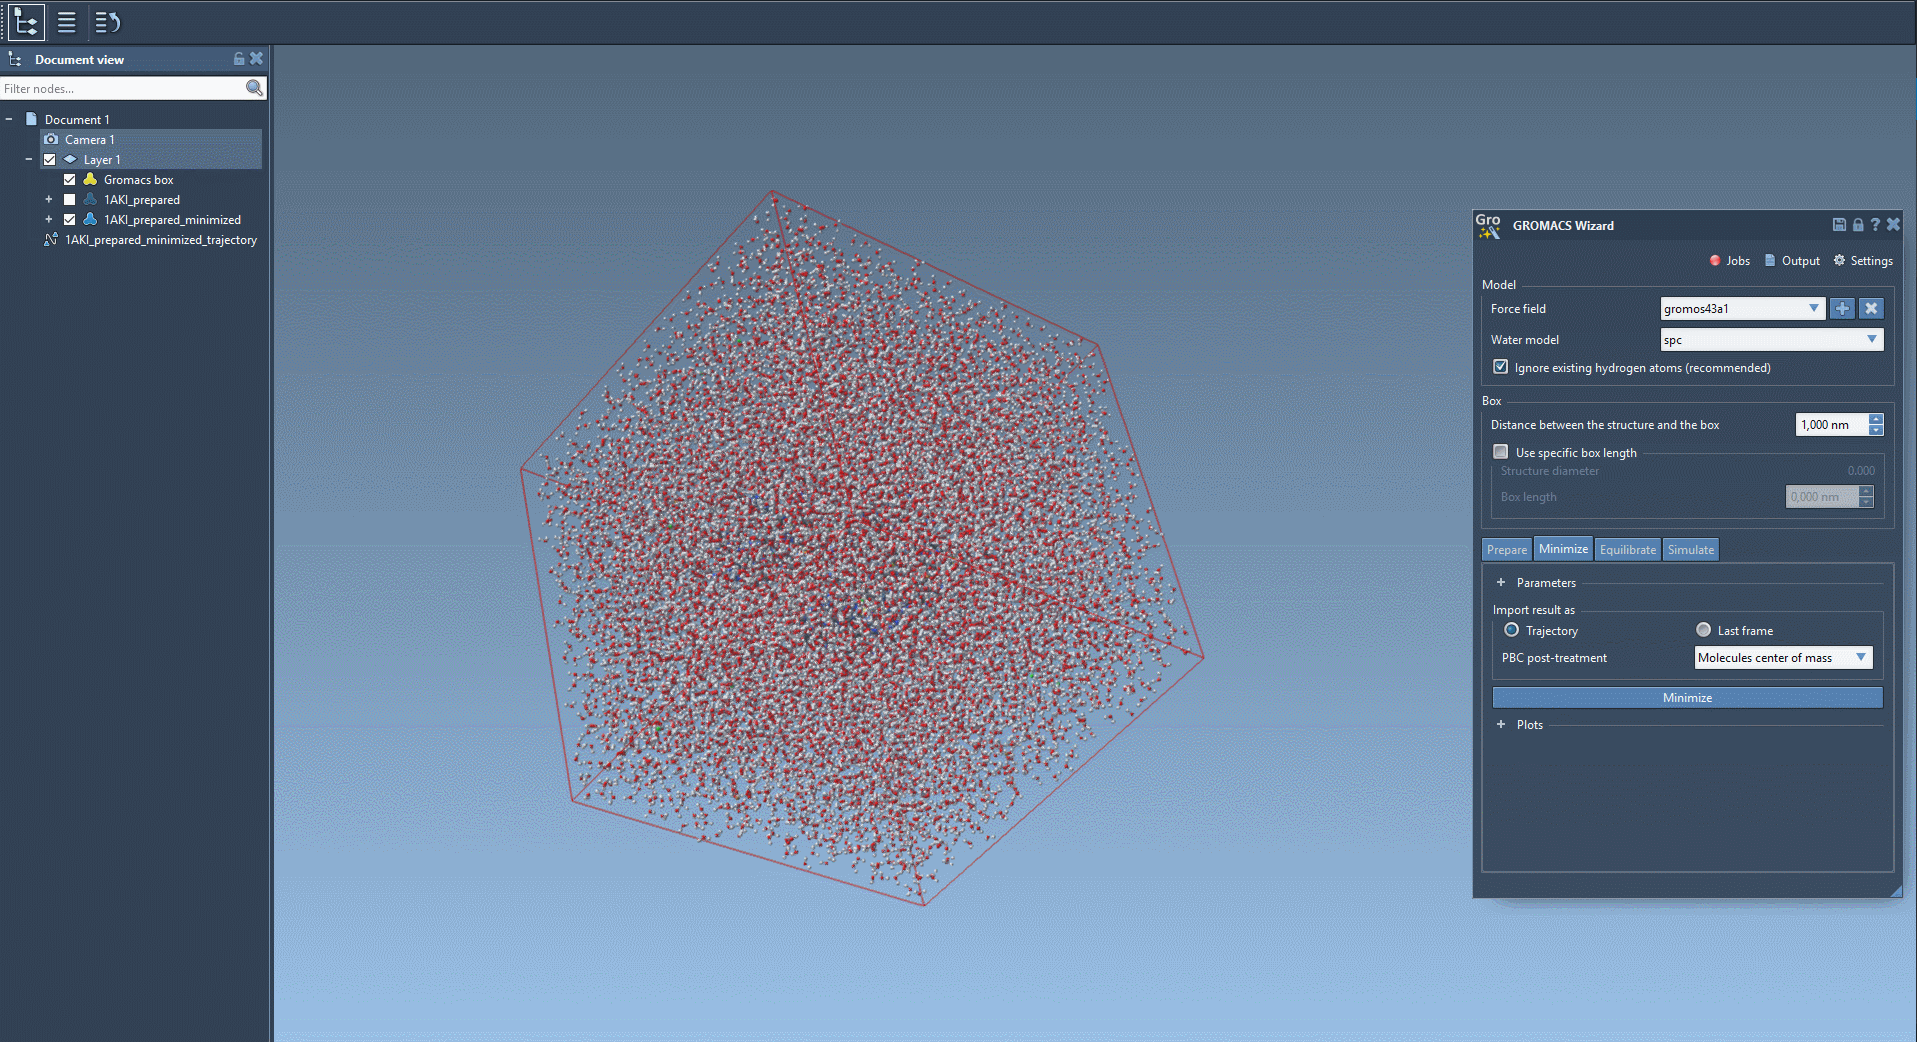Open the Jobs link in wizard
Viewport: 1917px width, 1042px height.
[1730, 261]
